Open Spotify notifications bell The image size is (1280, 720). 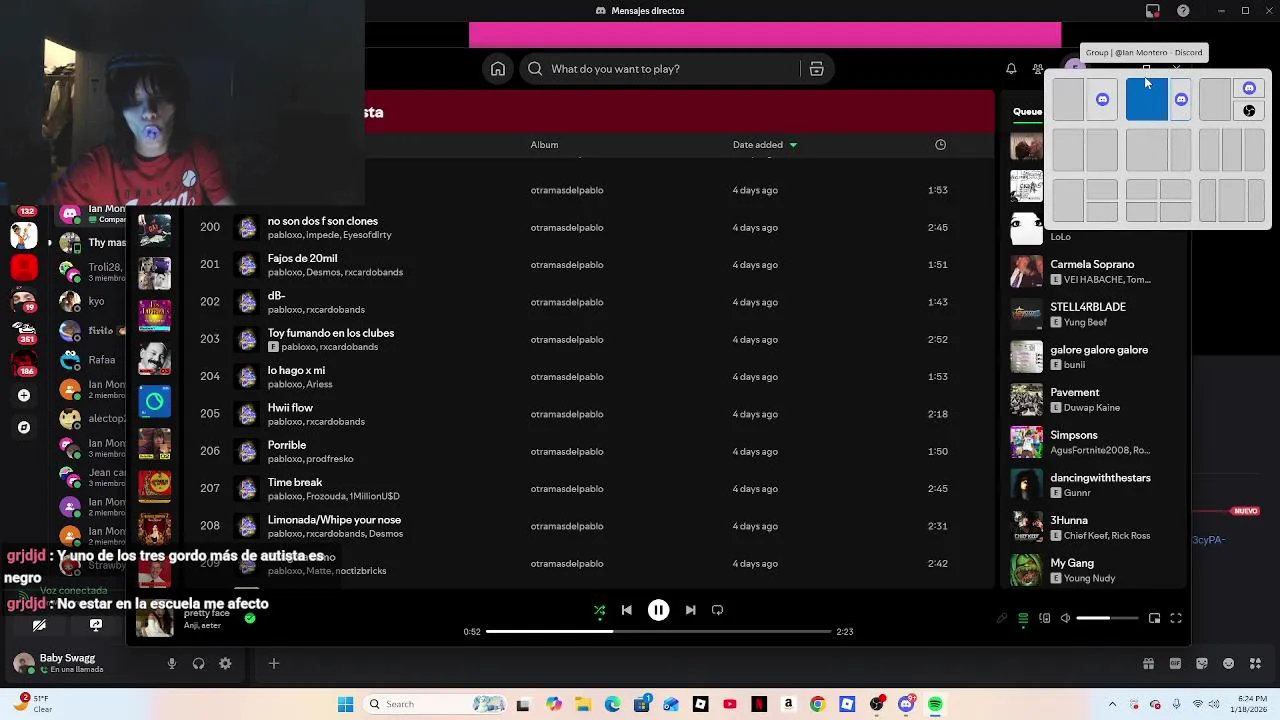pyautogui.click(x=1011, y=69)
